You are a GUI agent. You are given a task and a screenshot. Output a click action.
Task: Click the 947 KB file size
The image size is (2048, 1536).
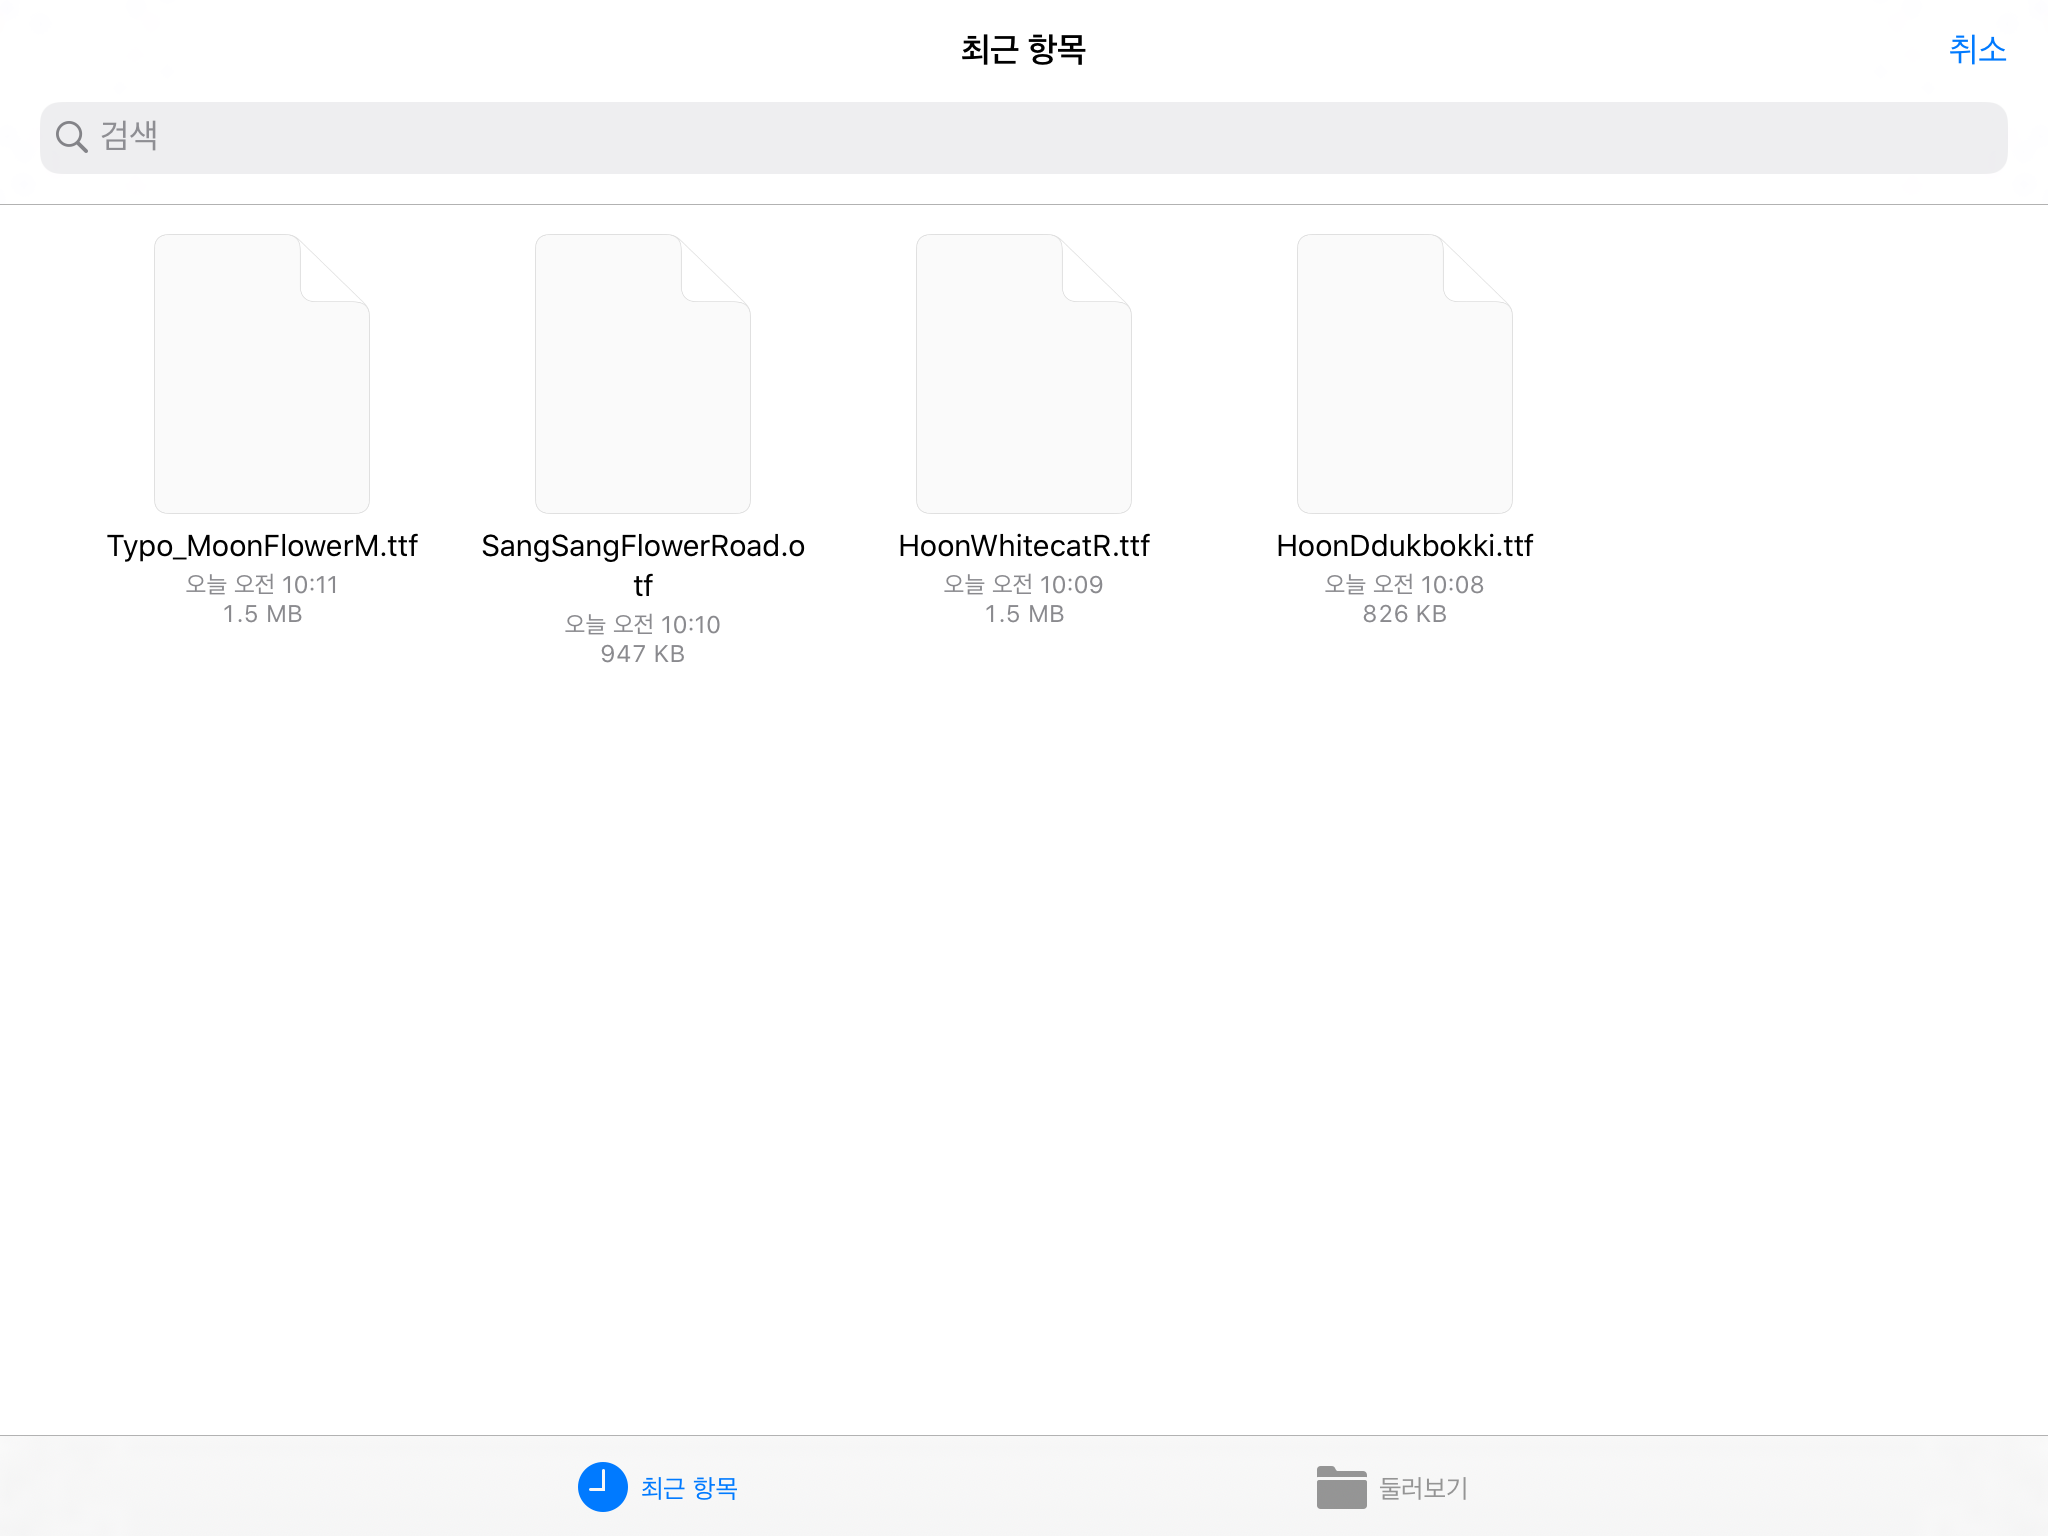643,654
